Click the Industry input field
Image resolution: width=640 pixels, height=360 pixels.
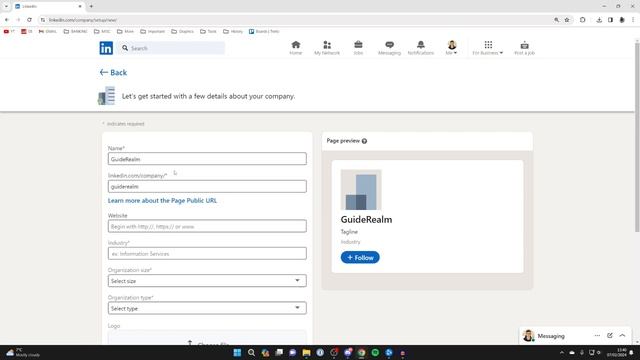click(207, 253)
